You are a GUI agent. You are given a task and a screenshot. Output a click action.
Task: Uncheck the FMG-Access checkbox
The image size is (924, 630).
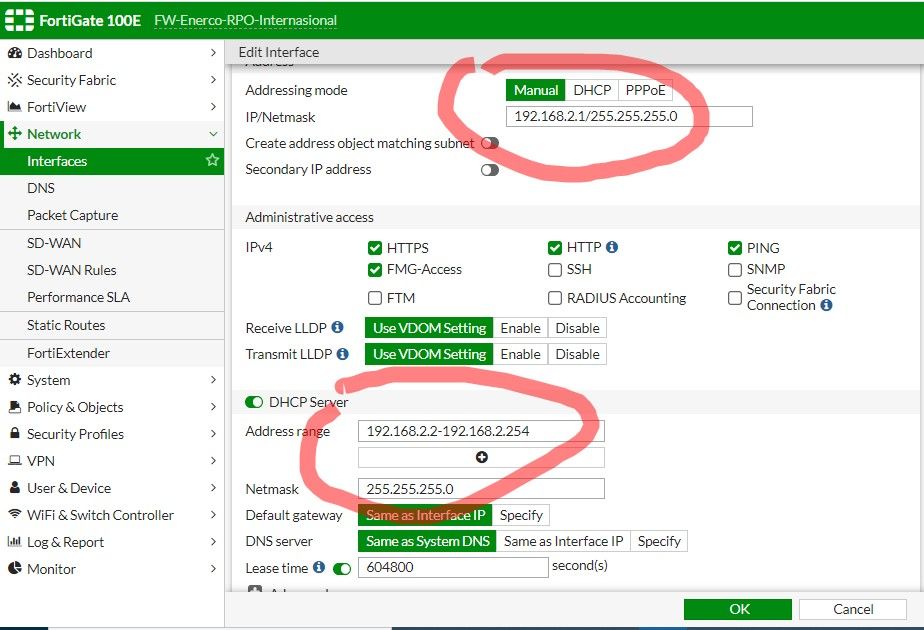pyautogui.click(x=375, y=270)
